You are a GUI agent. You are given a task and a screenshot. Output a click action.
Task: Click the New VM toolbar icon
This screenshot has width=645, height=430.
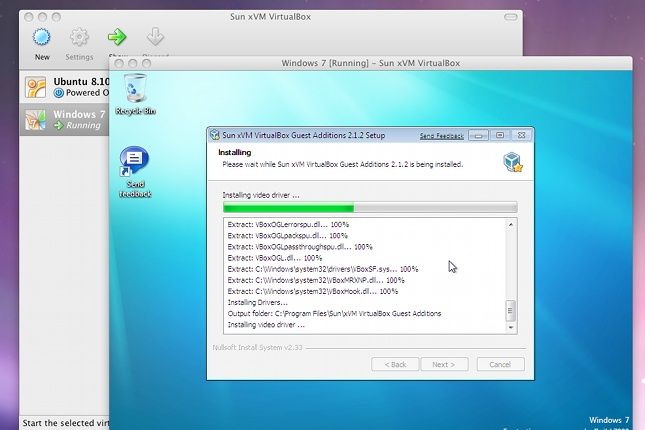click(x=42, y=37)
